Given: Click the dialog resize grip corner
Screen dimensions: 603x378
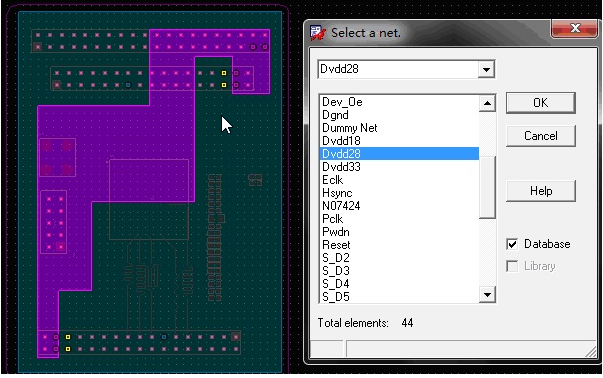Looking at the screenshot, I should 591,351.
